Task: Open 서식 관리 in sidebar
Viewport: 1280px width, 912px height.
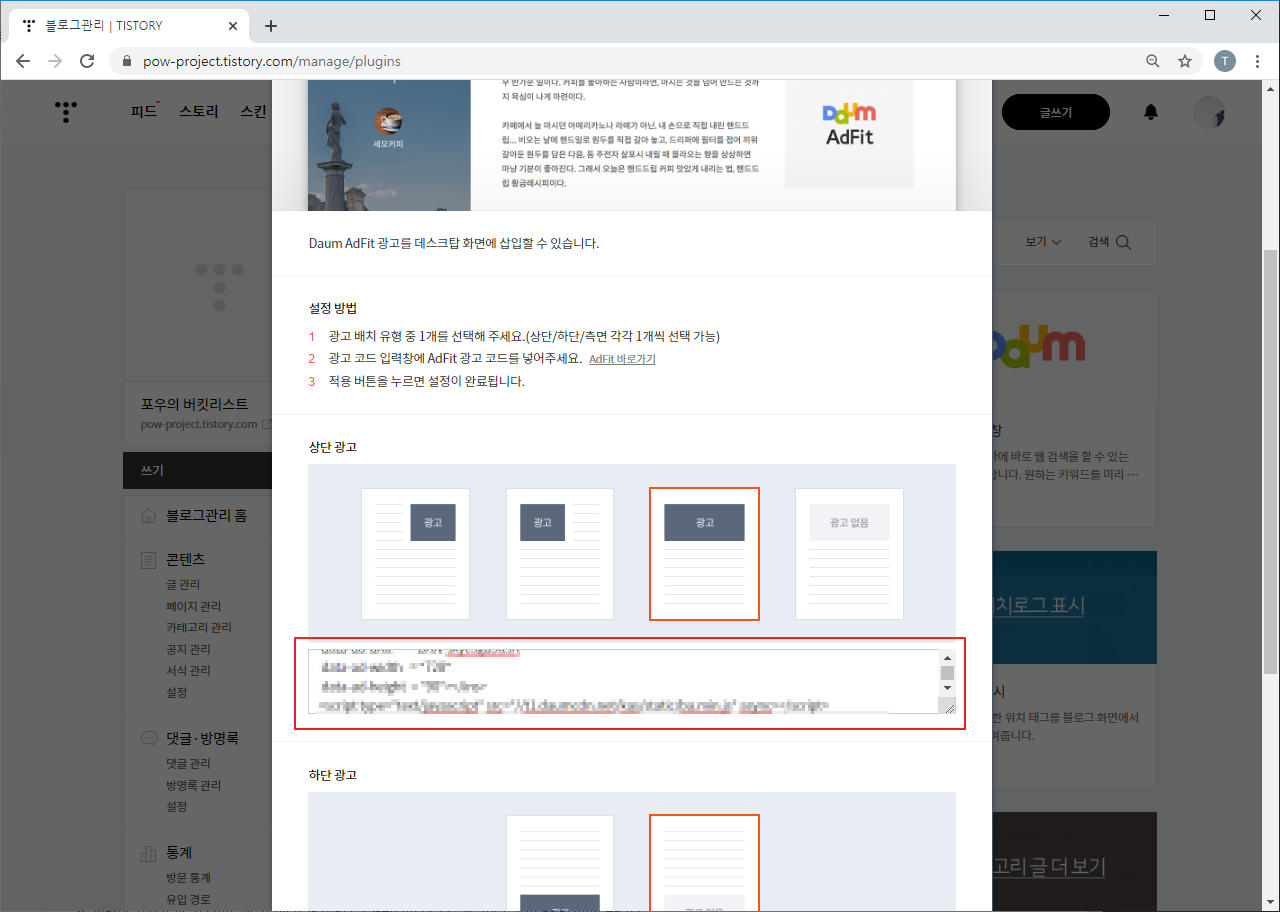Action: pos(188,670)
